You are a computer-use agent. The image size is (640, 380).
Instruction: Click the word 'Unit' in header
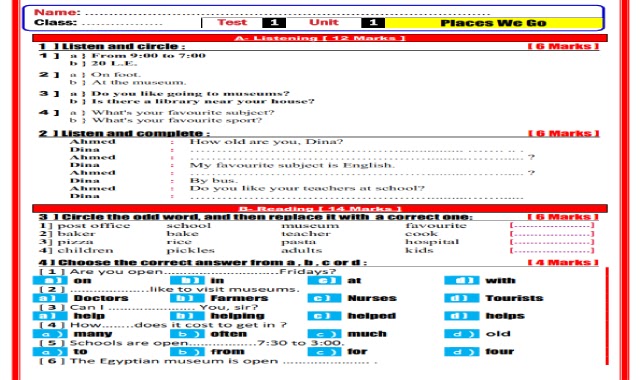[x=324, y=22]
